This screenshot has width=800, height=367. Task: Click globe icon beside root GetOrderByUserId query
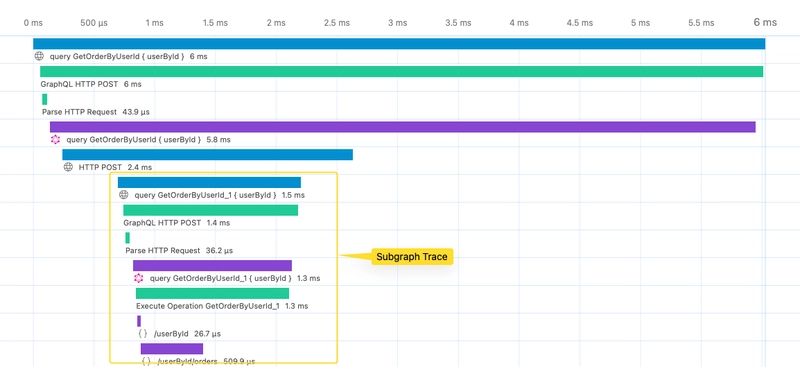pyautogui.click(x=39, y=56)
